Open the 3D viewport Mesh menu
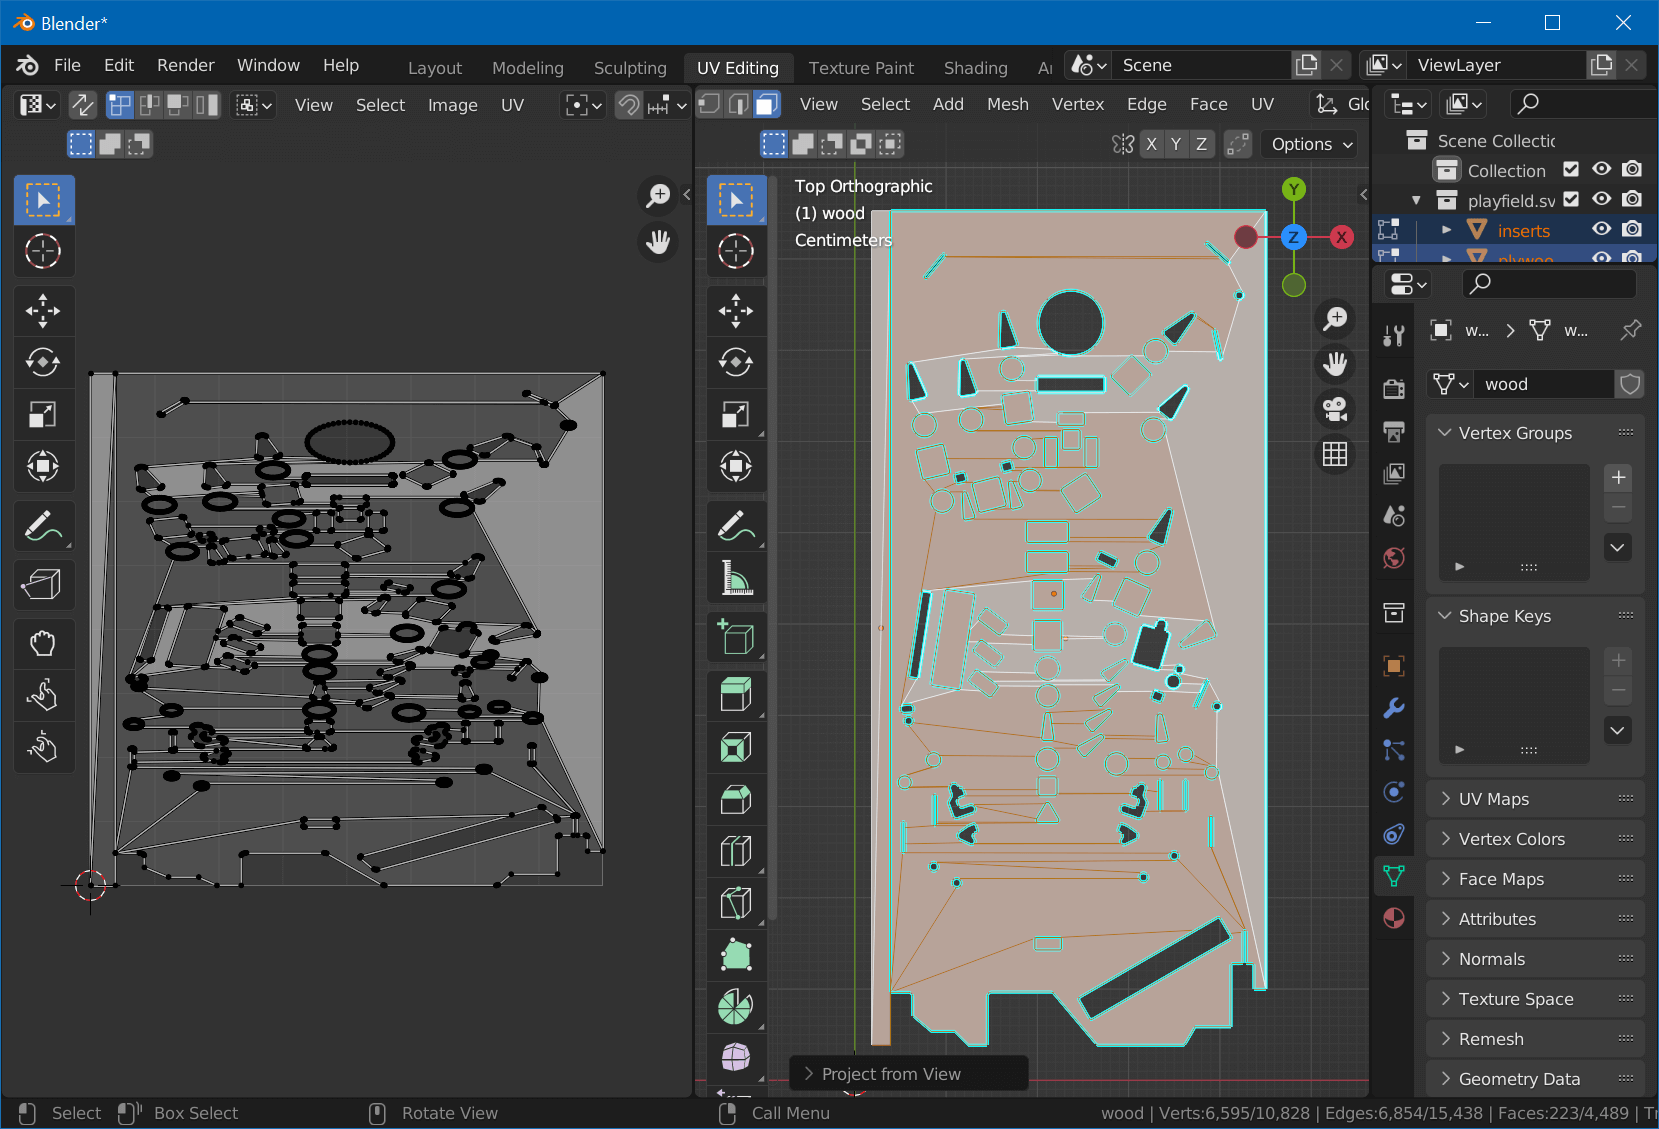This screenshot has height=1129, width=1659. 1007,104
